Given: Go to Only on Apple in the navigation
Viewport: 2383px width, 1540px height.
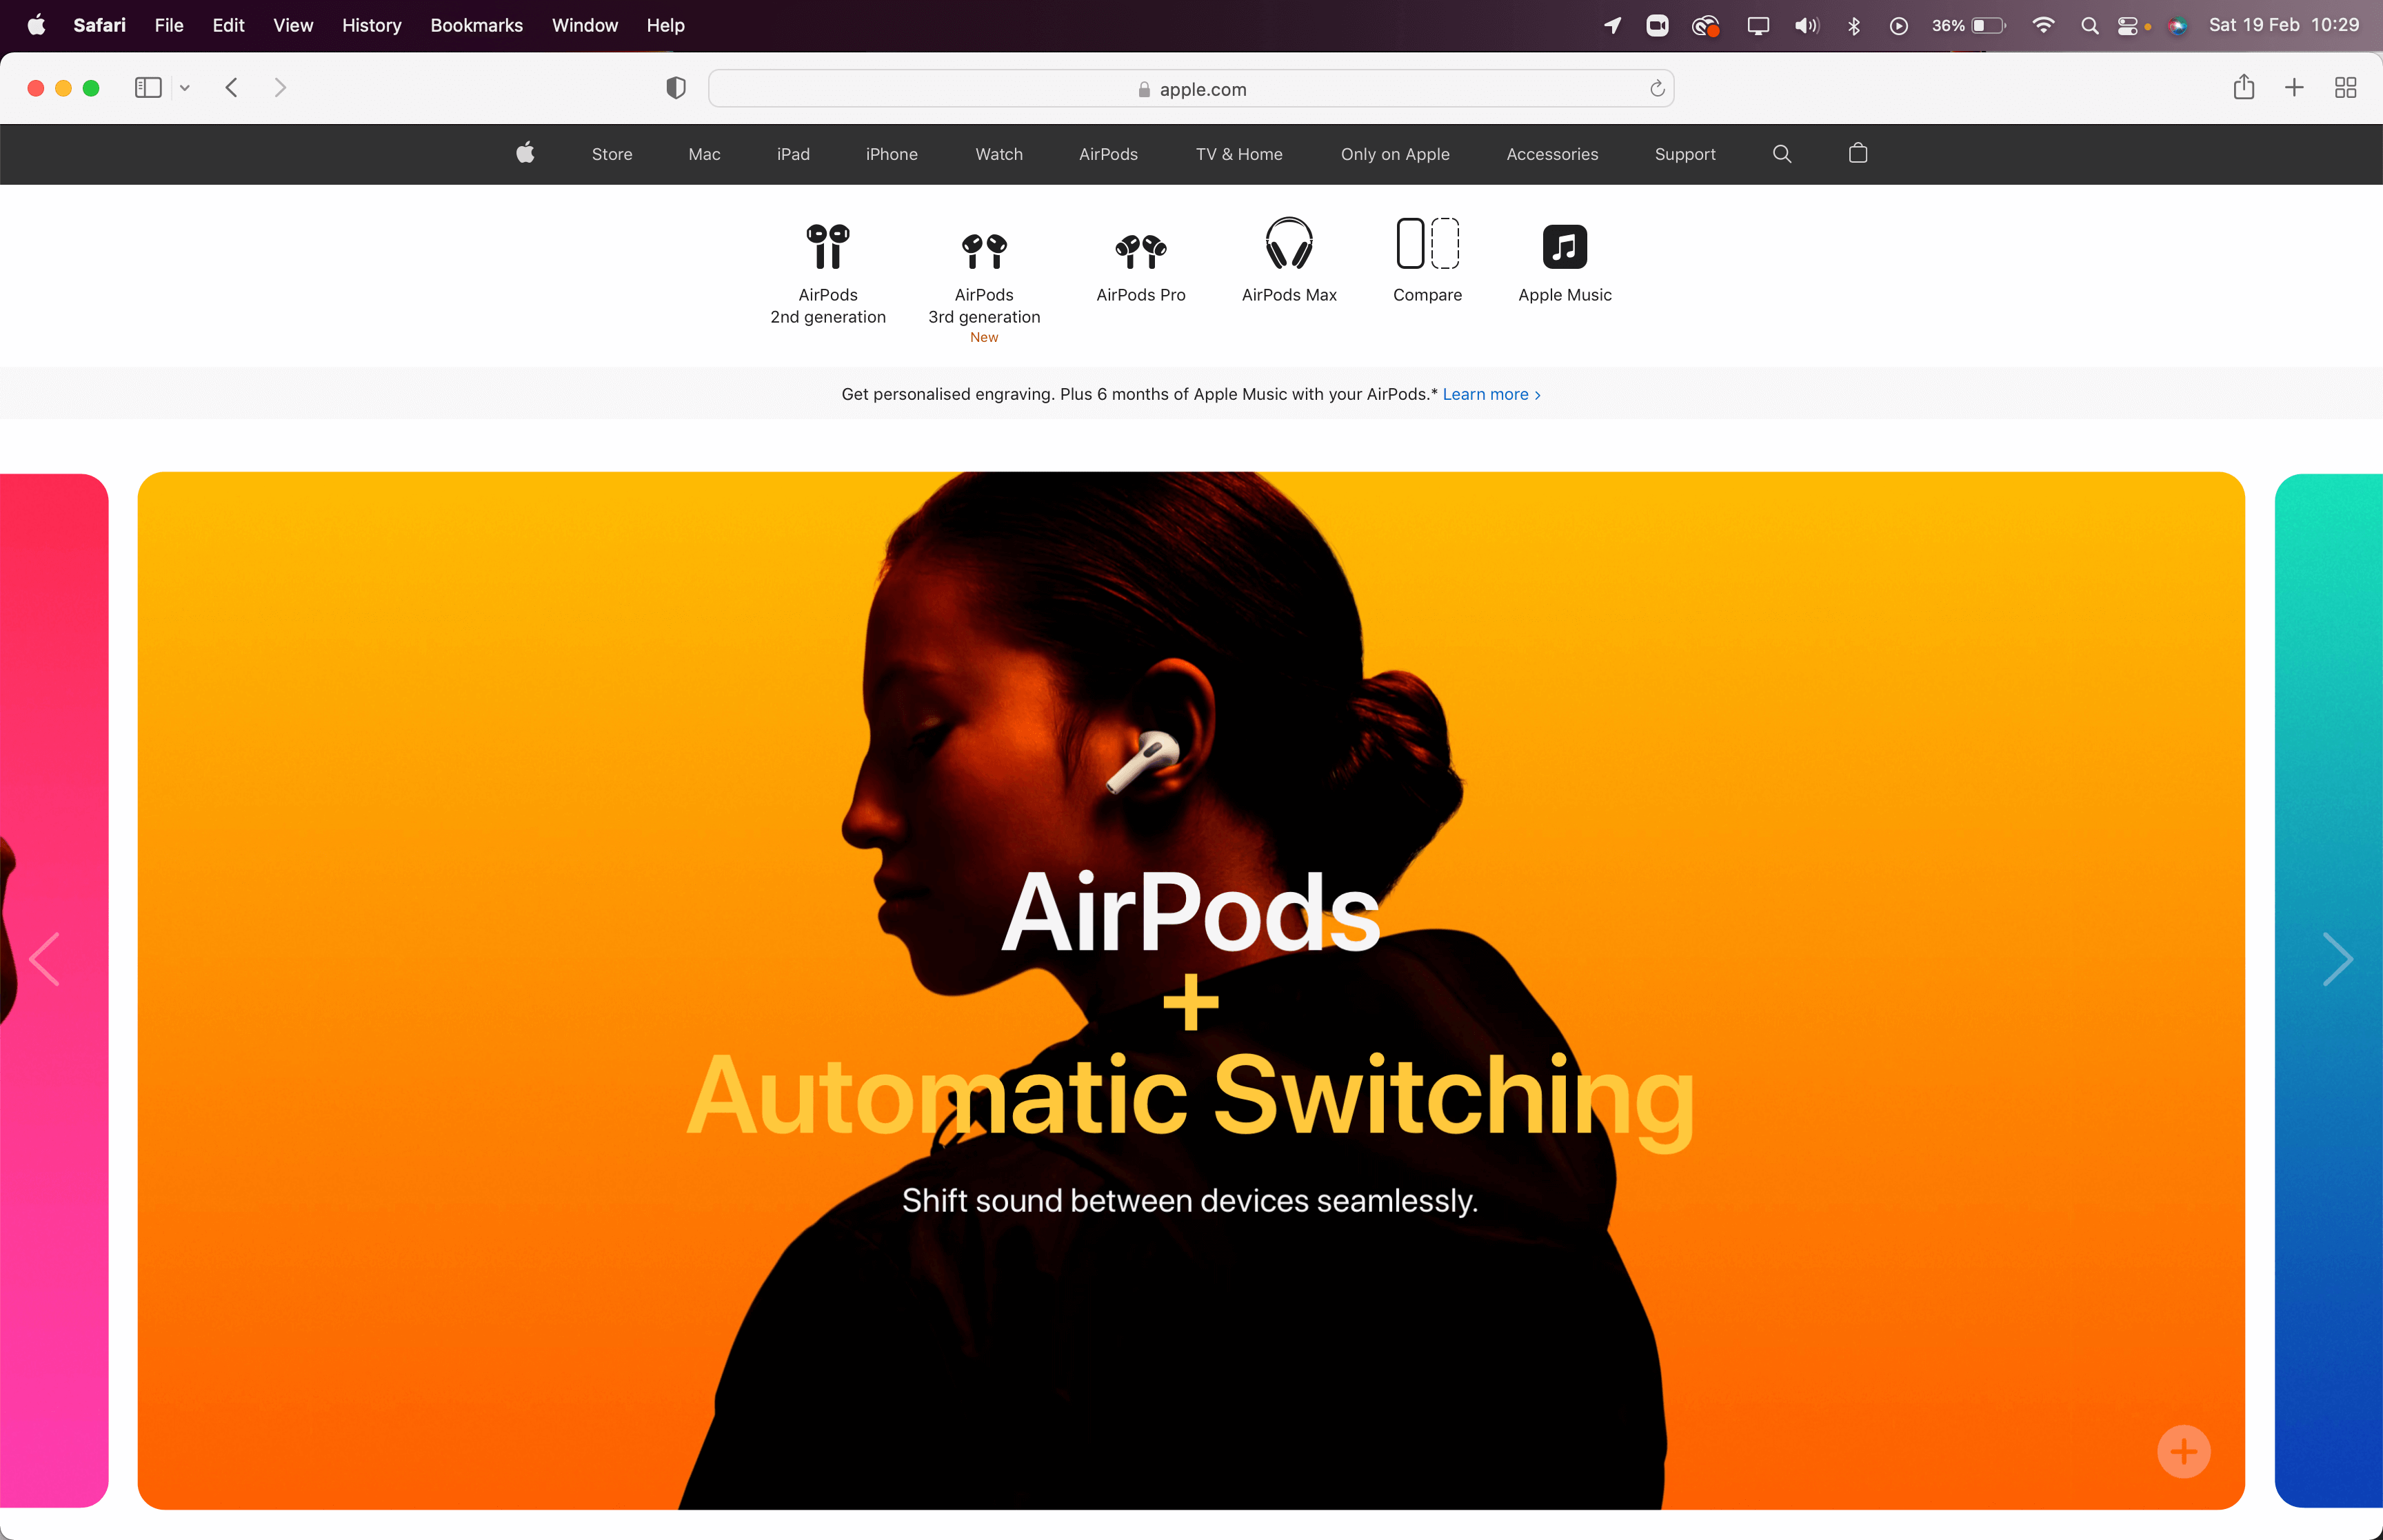Looking at the screenshot, I should tap(1395, 154).
